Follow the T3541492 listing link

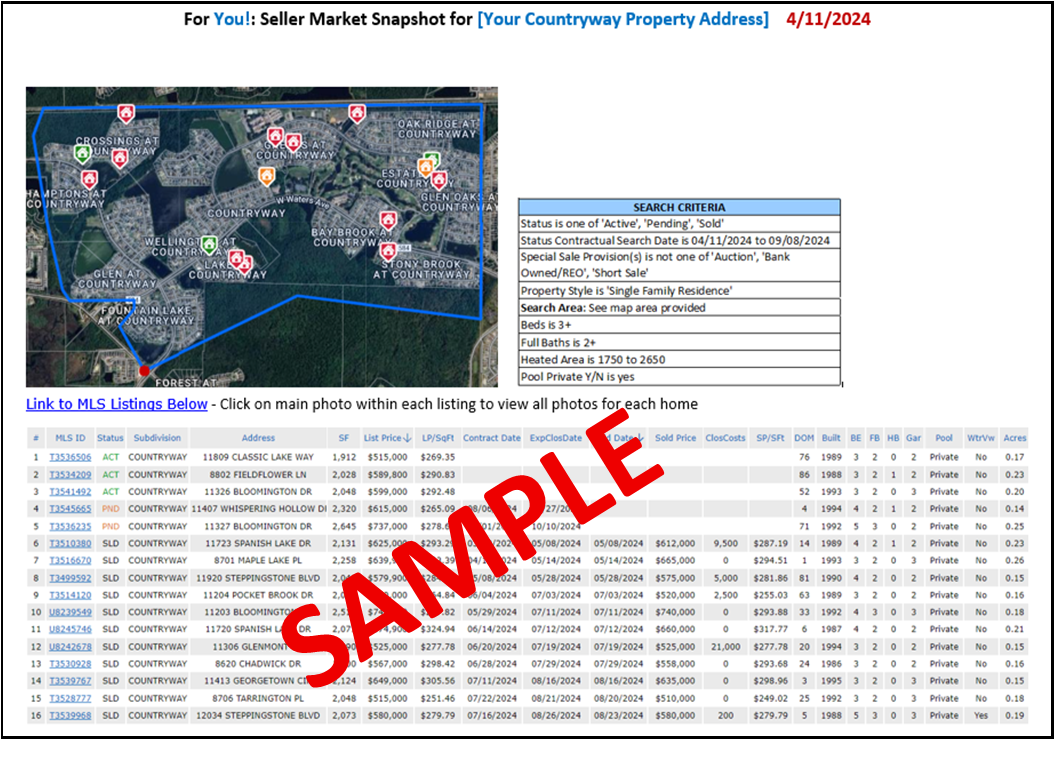tap(70, 492)
